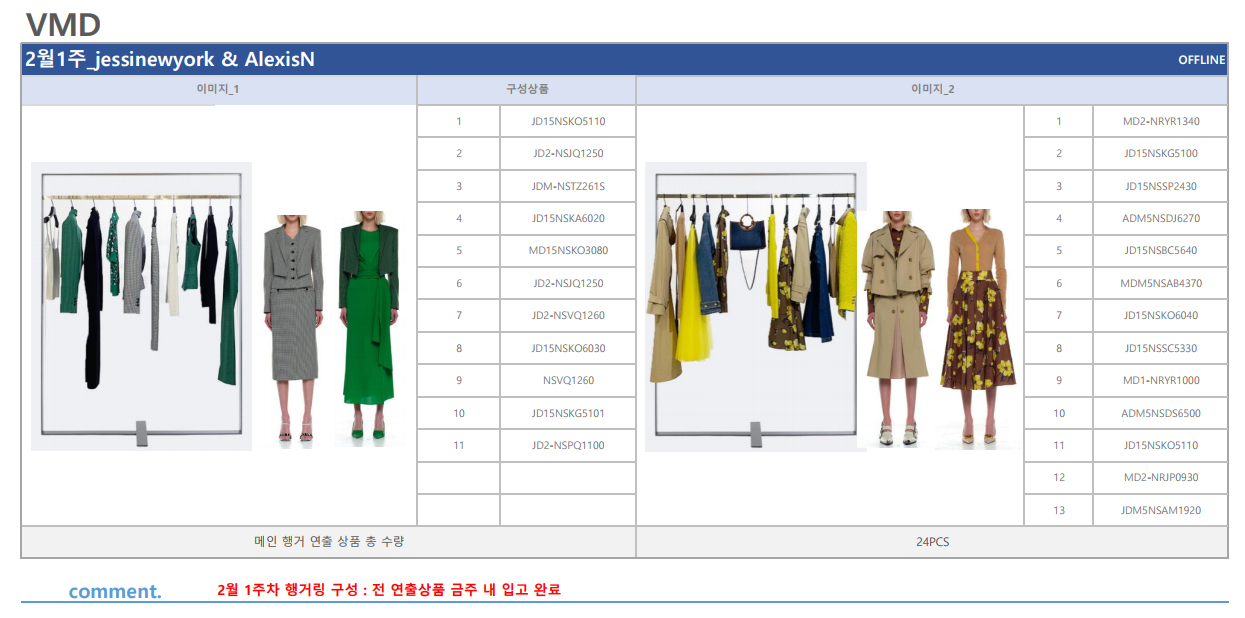Screen dimensions: 1245x618
Task: Click the '구성상품' column header
Action: pyautogui.click(x=526, y=89)
